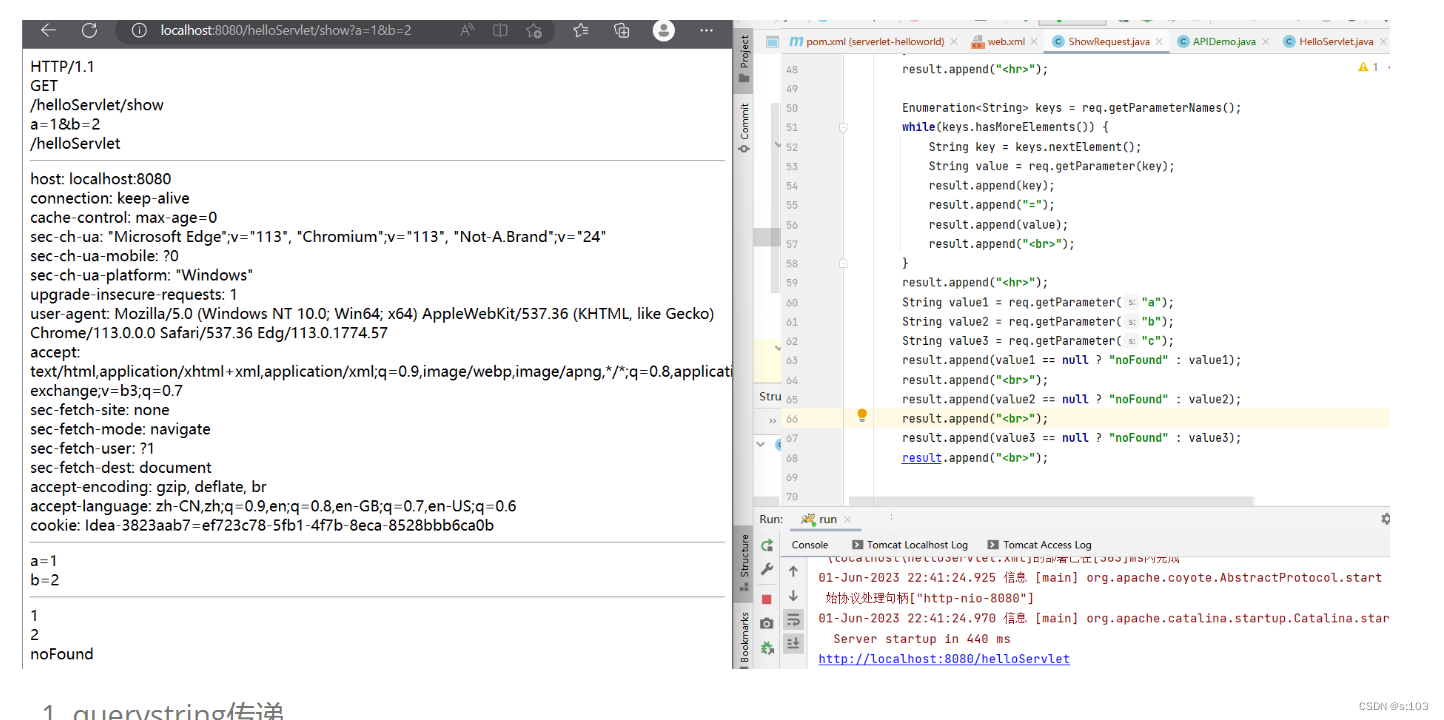Open Run panel settings gear
Screen dimensions: 1444x720
(1385, 519)
